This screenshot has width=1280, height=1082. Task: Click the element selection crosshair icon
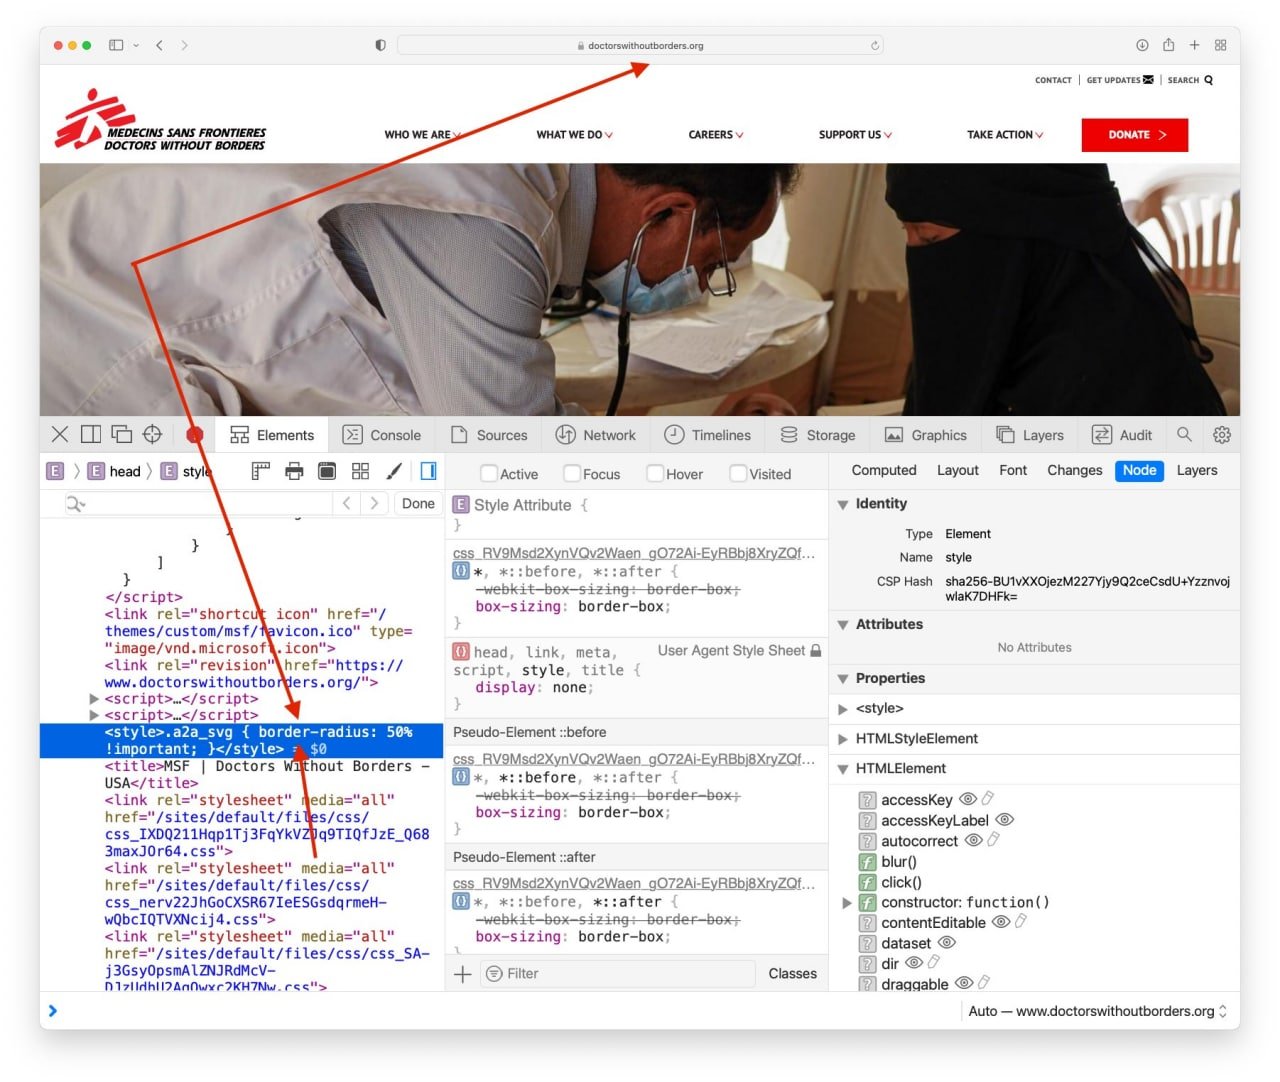[x=152, y=434]
